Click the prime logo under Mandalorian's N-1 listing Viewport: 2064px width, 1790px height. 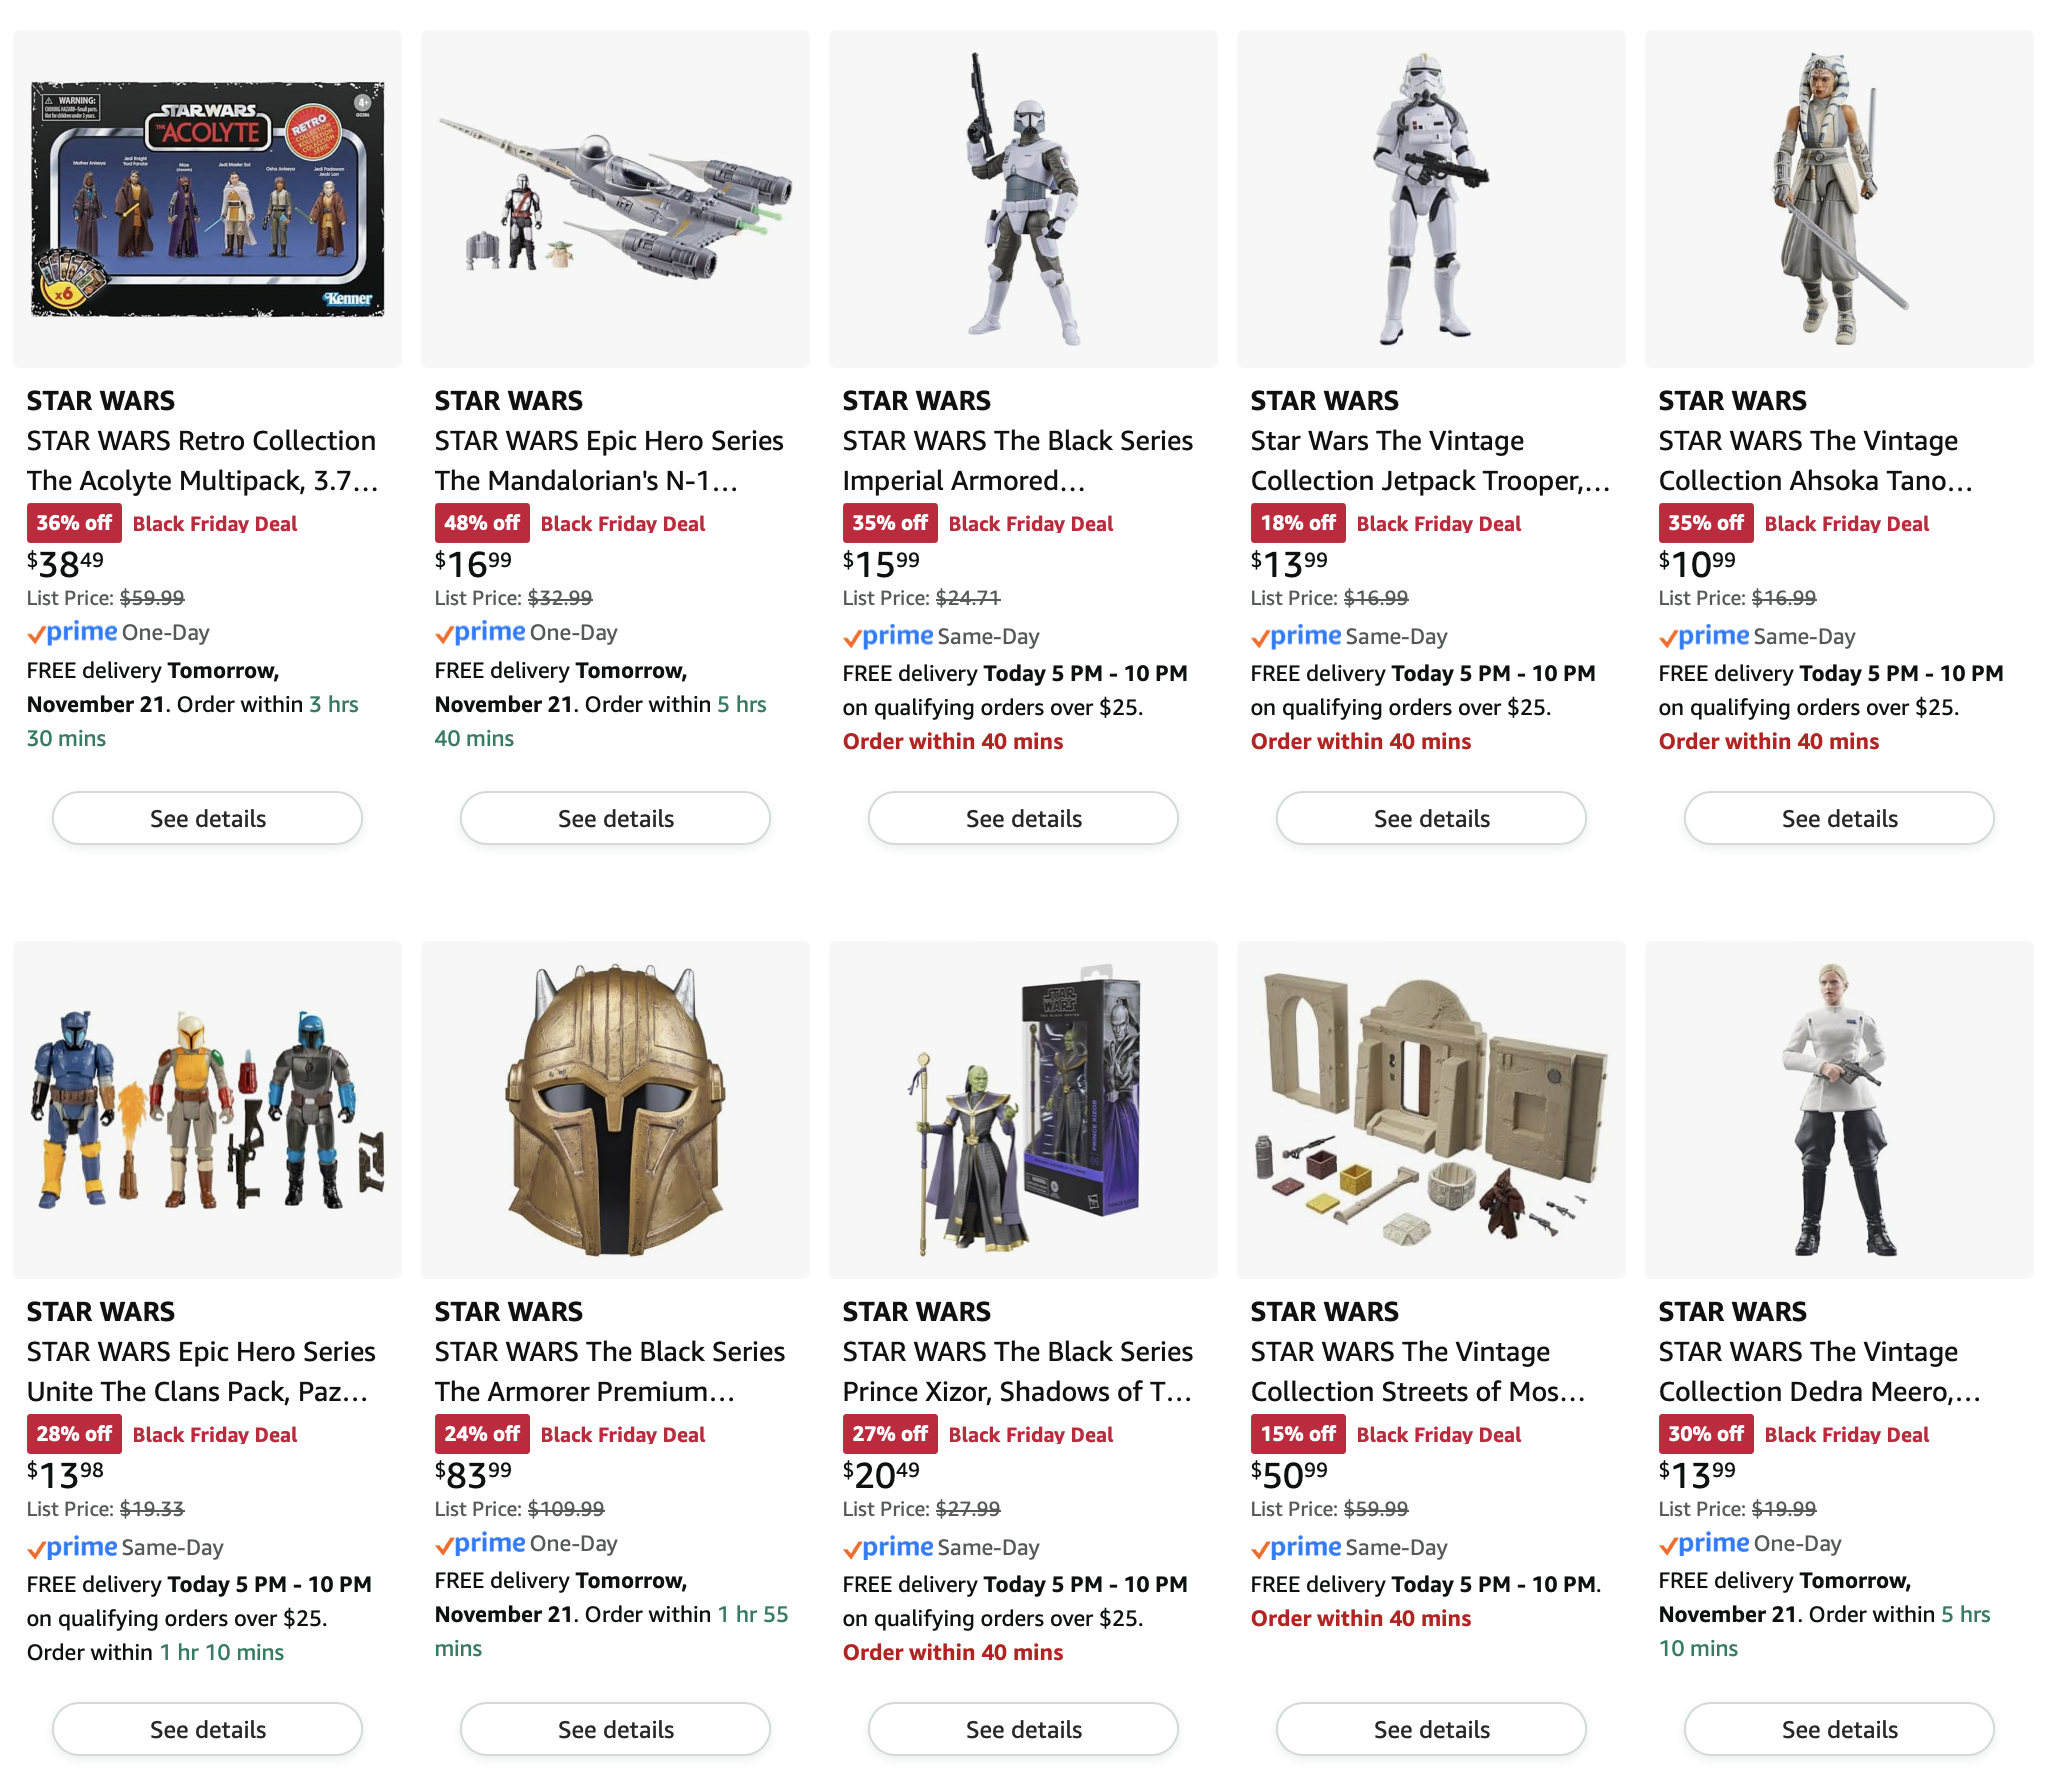[x=480, y=632]
